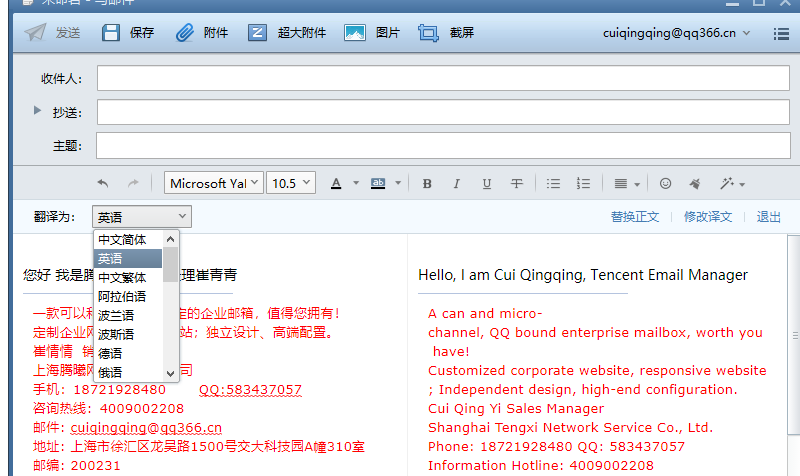Click the format clearing eraser icon
The height and width of the screenshot is (476, 800).
(695, 184)
